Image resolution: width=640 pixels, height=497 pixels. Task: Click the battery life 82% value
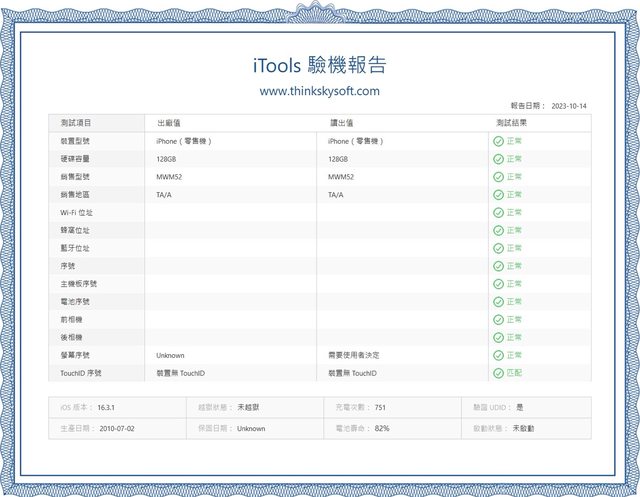[x=382, y=428]
